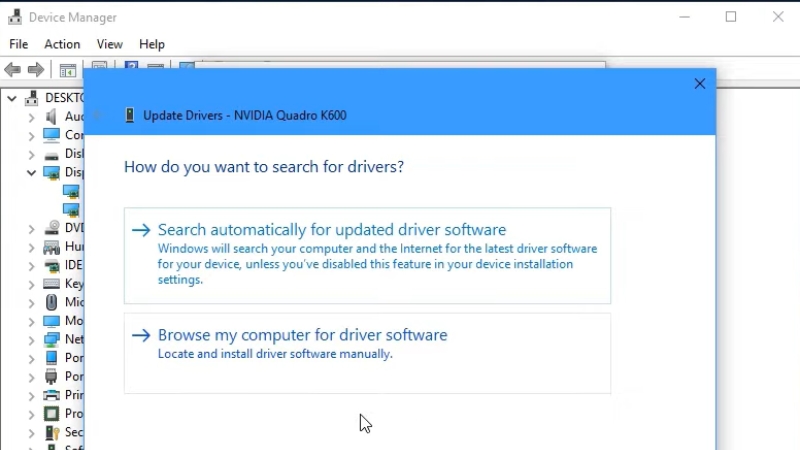Close the Update Drivers dialog
Viewport: 800px width, 450px height.
click(x=699, y=84)
